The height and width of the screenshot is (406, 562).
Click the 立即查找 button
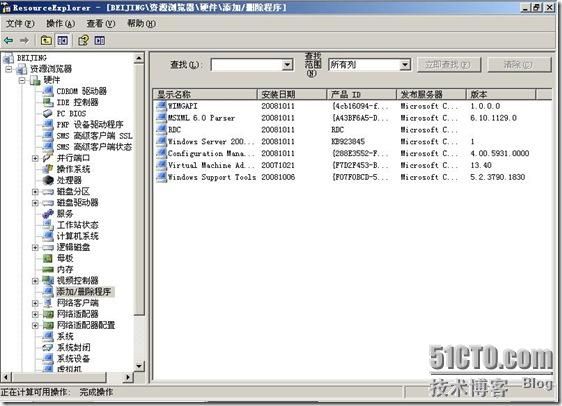448,65
